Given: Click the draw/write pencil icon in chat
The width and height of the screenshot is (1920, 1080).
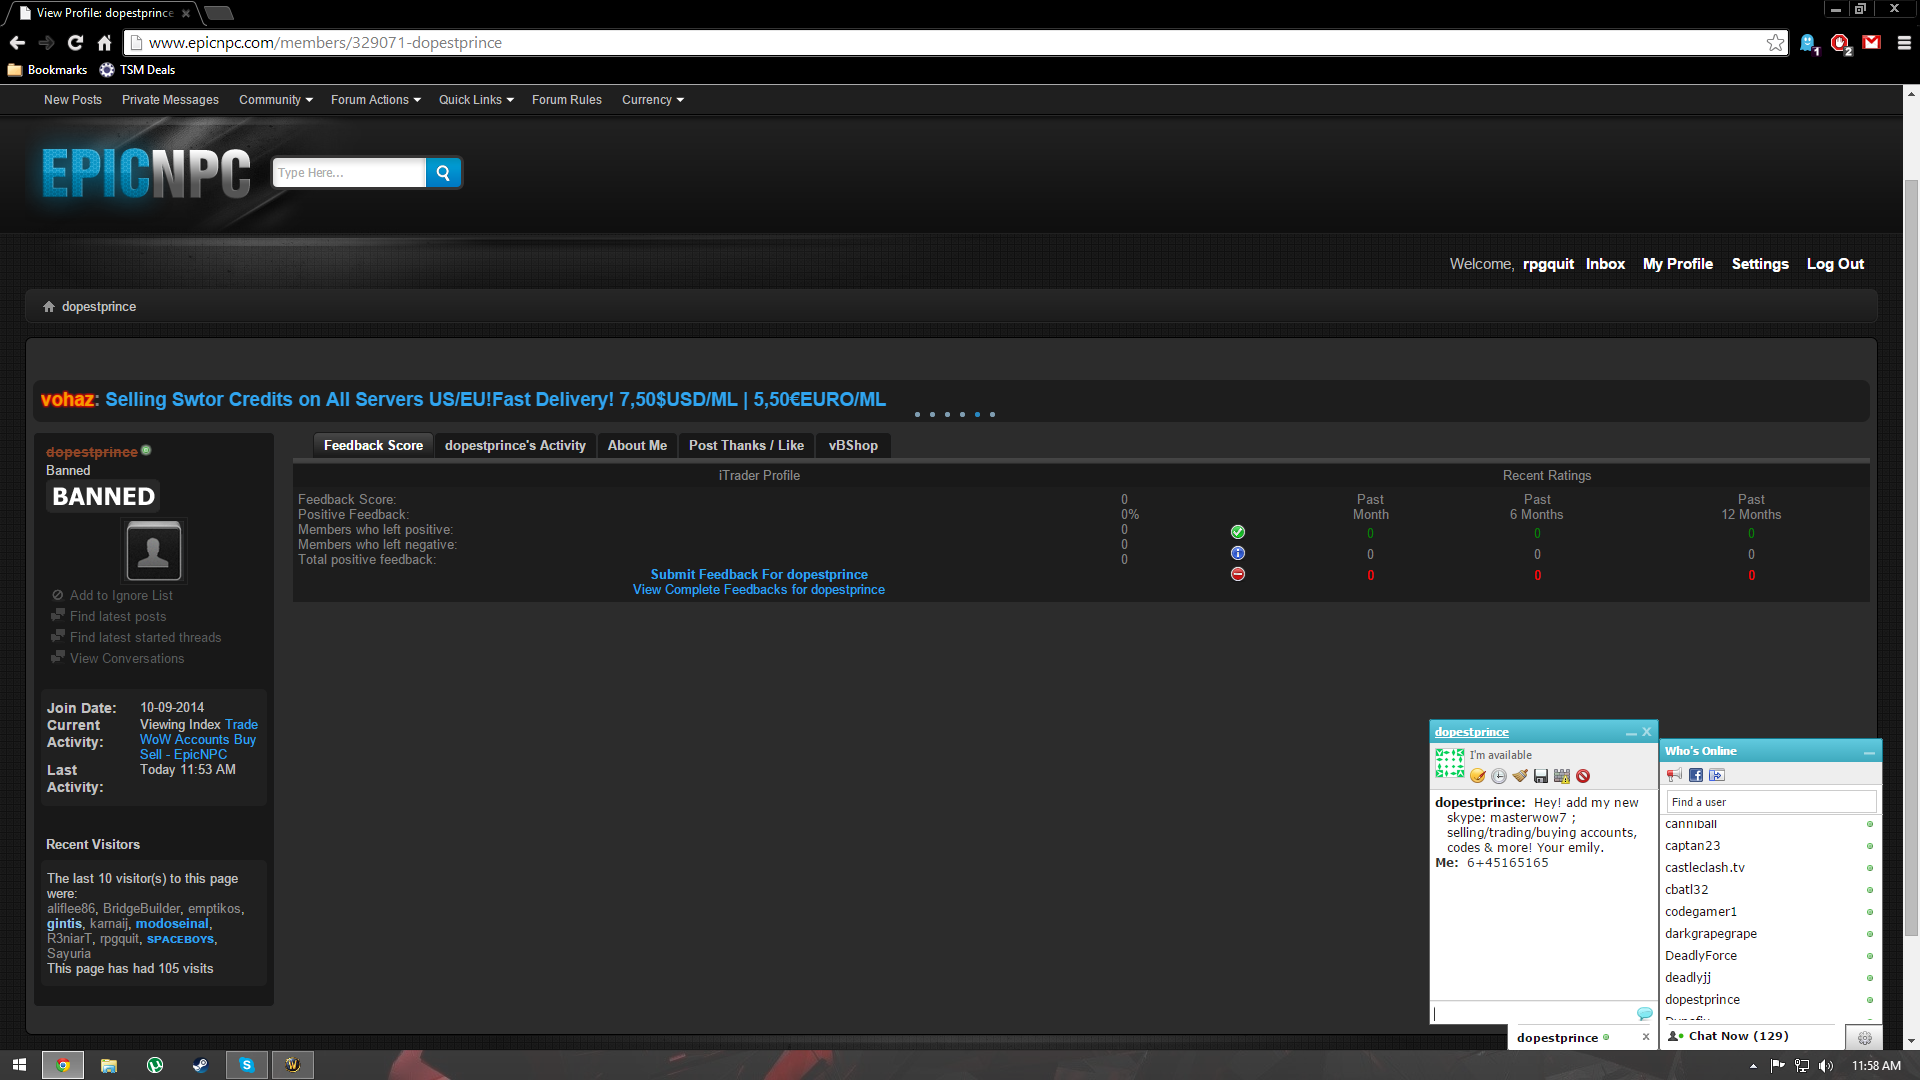Looking at the screenshot, I should pyautogui.click(x=1478, y=776).
